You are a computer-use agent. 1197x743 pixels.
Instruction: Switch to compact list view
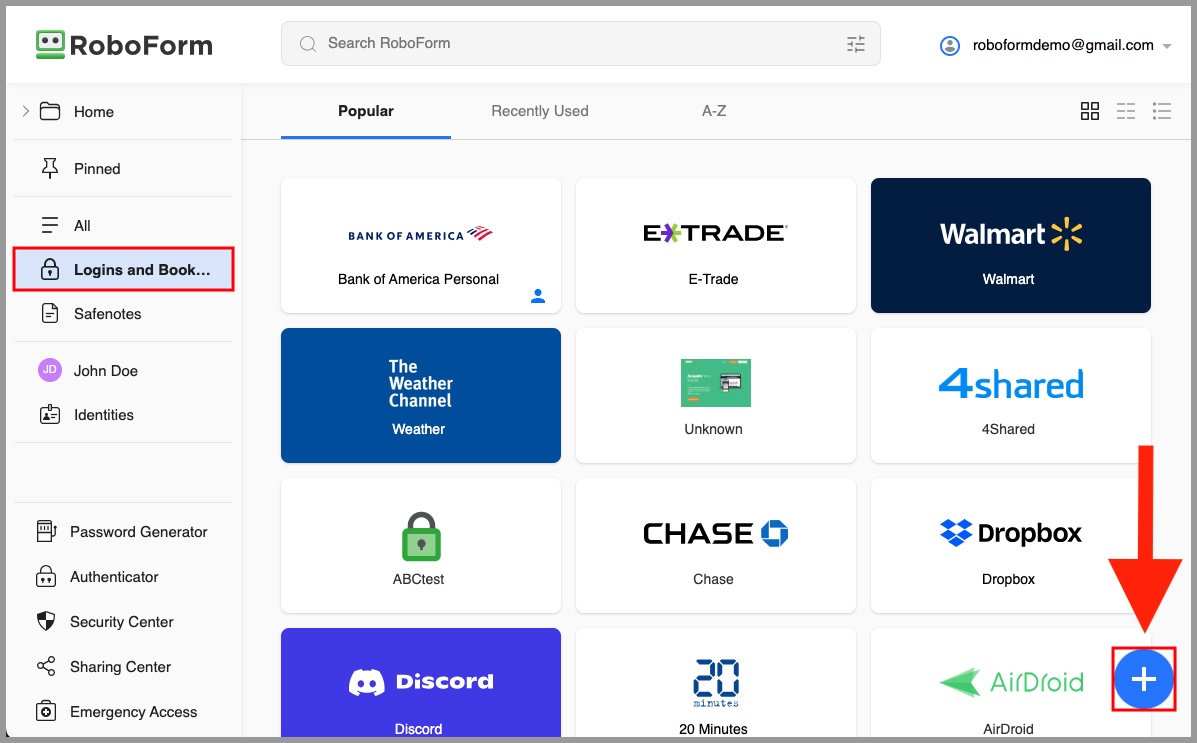[1126, 111]
